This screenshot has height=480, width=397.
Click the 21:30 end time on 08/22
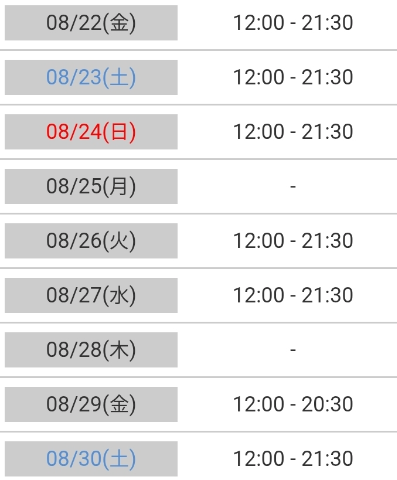pyautogui.click(x=327, y=23)
